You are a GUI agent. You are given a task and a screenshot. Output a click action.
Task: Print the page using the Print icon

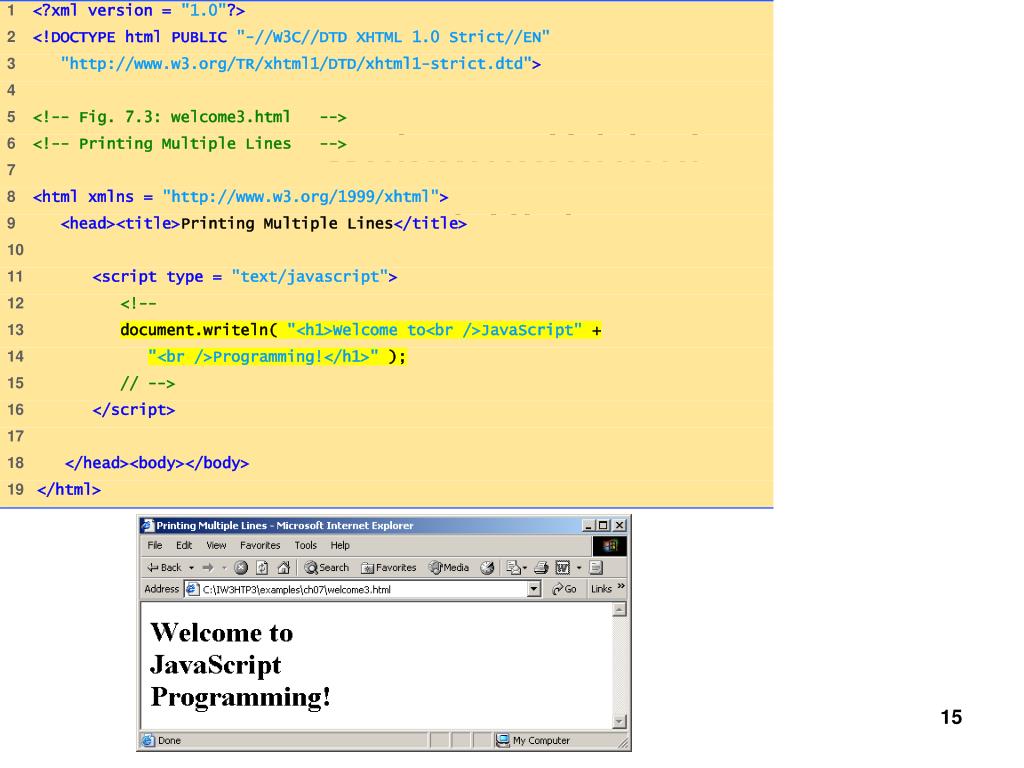pos(541,568)
